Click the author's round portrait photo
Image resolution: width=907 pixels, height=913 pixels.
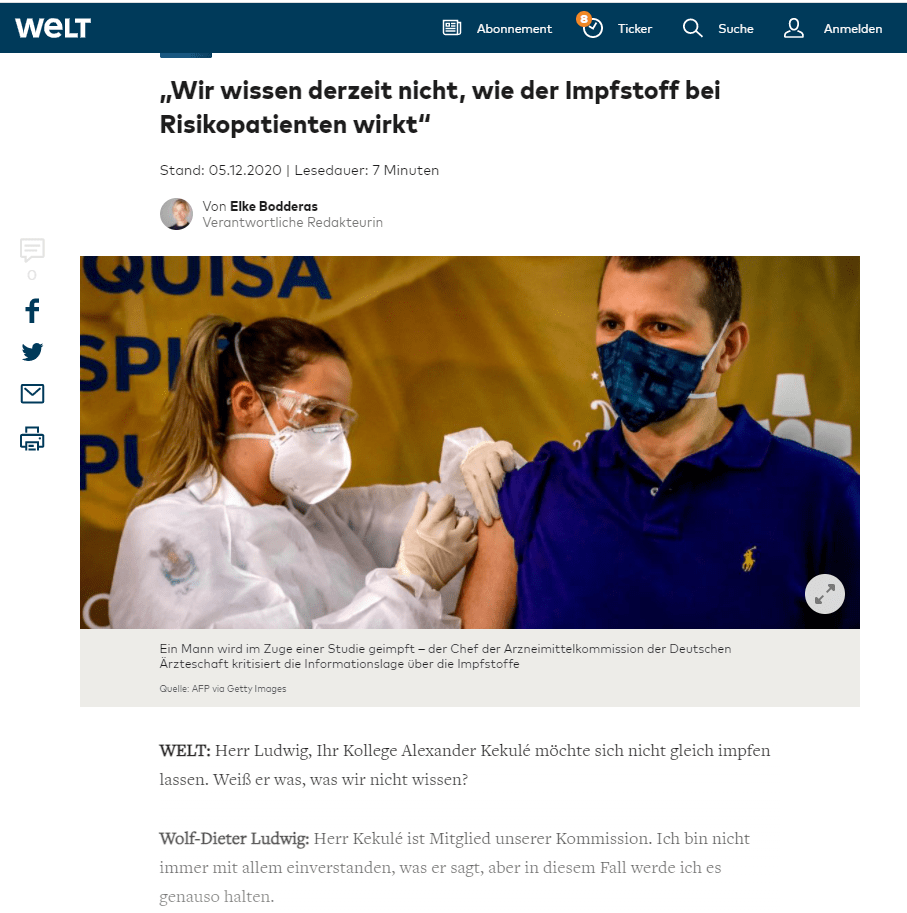click(176, 214)
